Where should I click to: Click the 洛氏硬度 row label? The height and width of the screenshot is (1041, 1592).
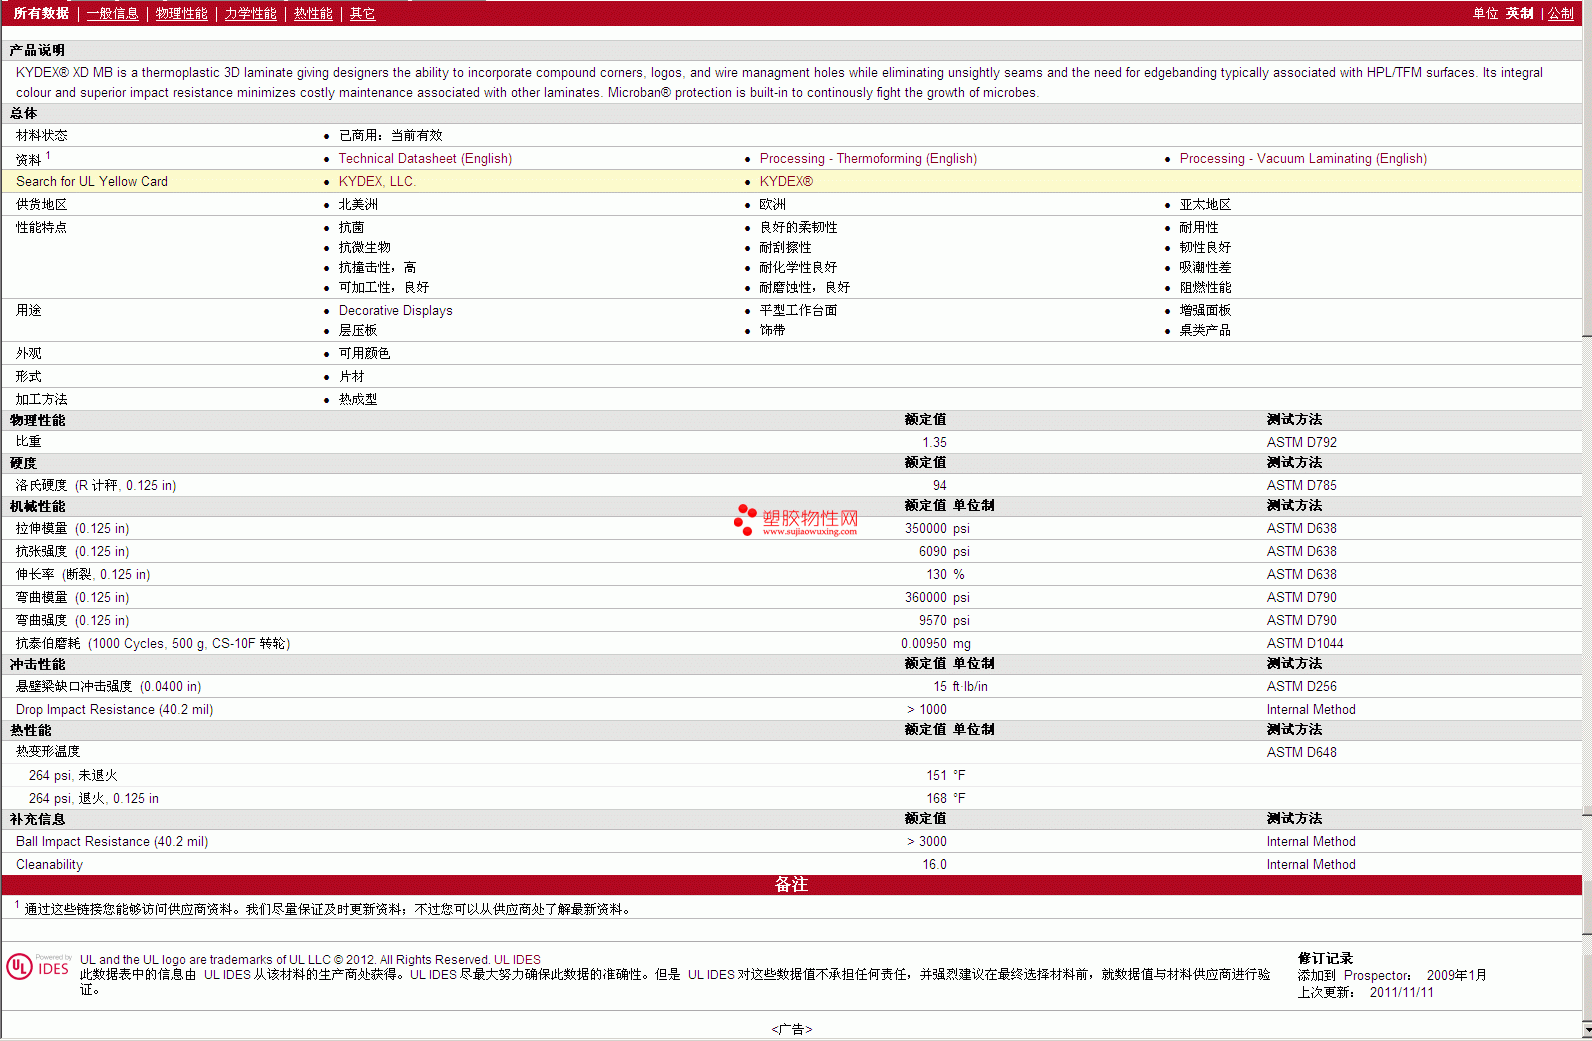click(96, 486)
